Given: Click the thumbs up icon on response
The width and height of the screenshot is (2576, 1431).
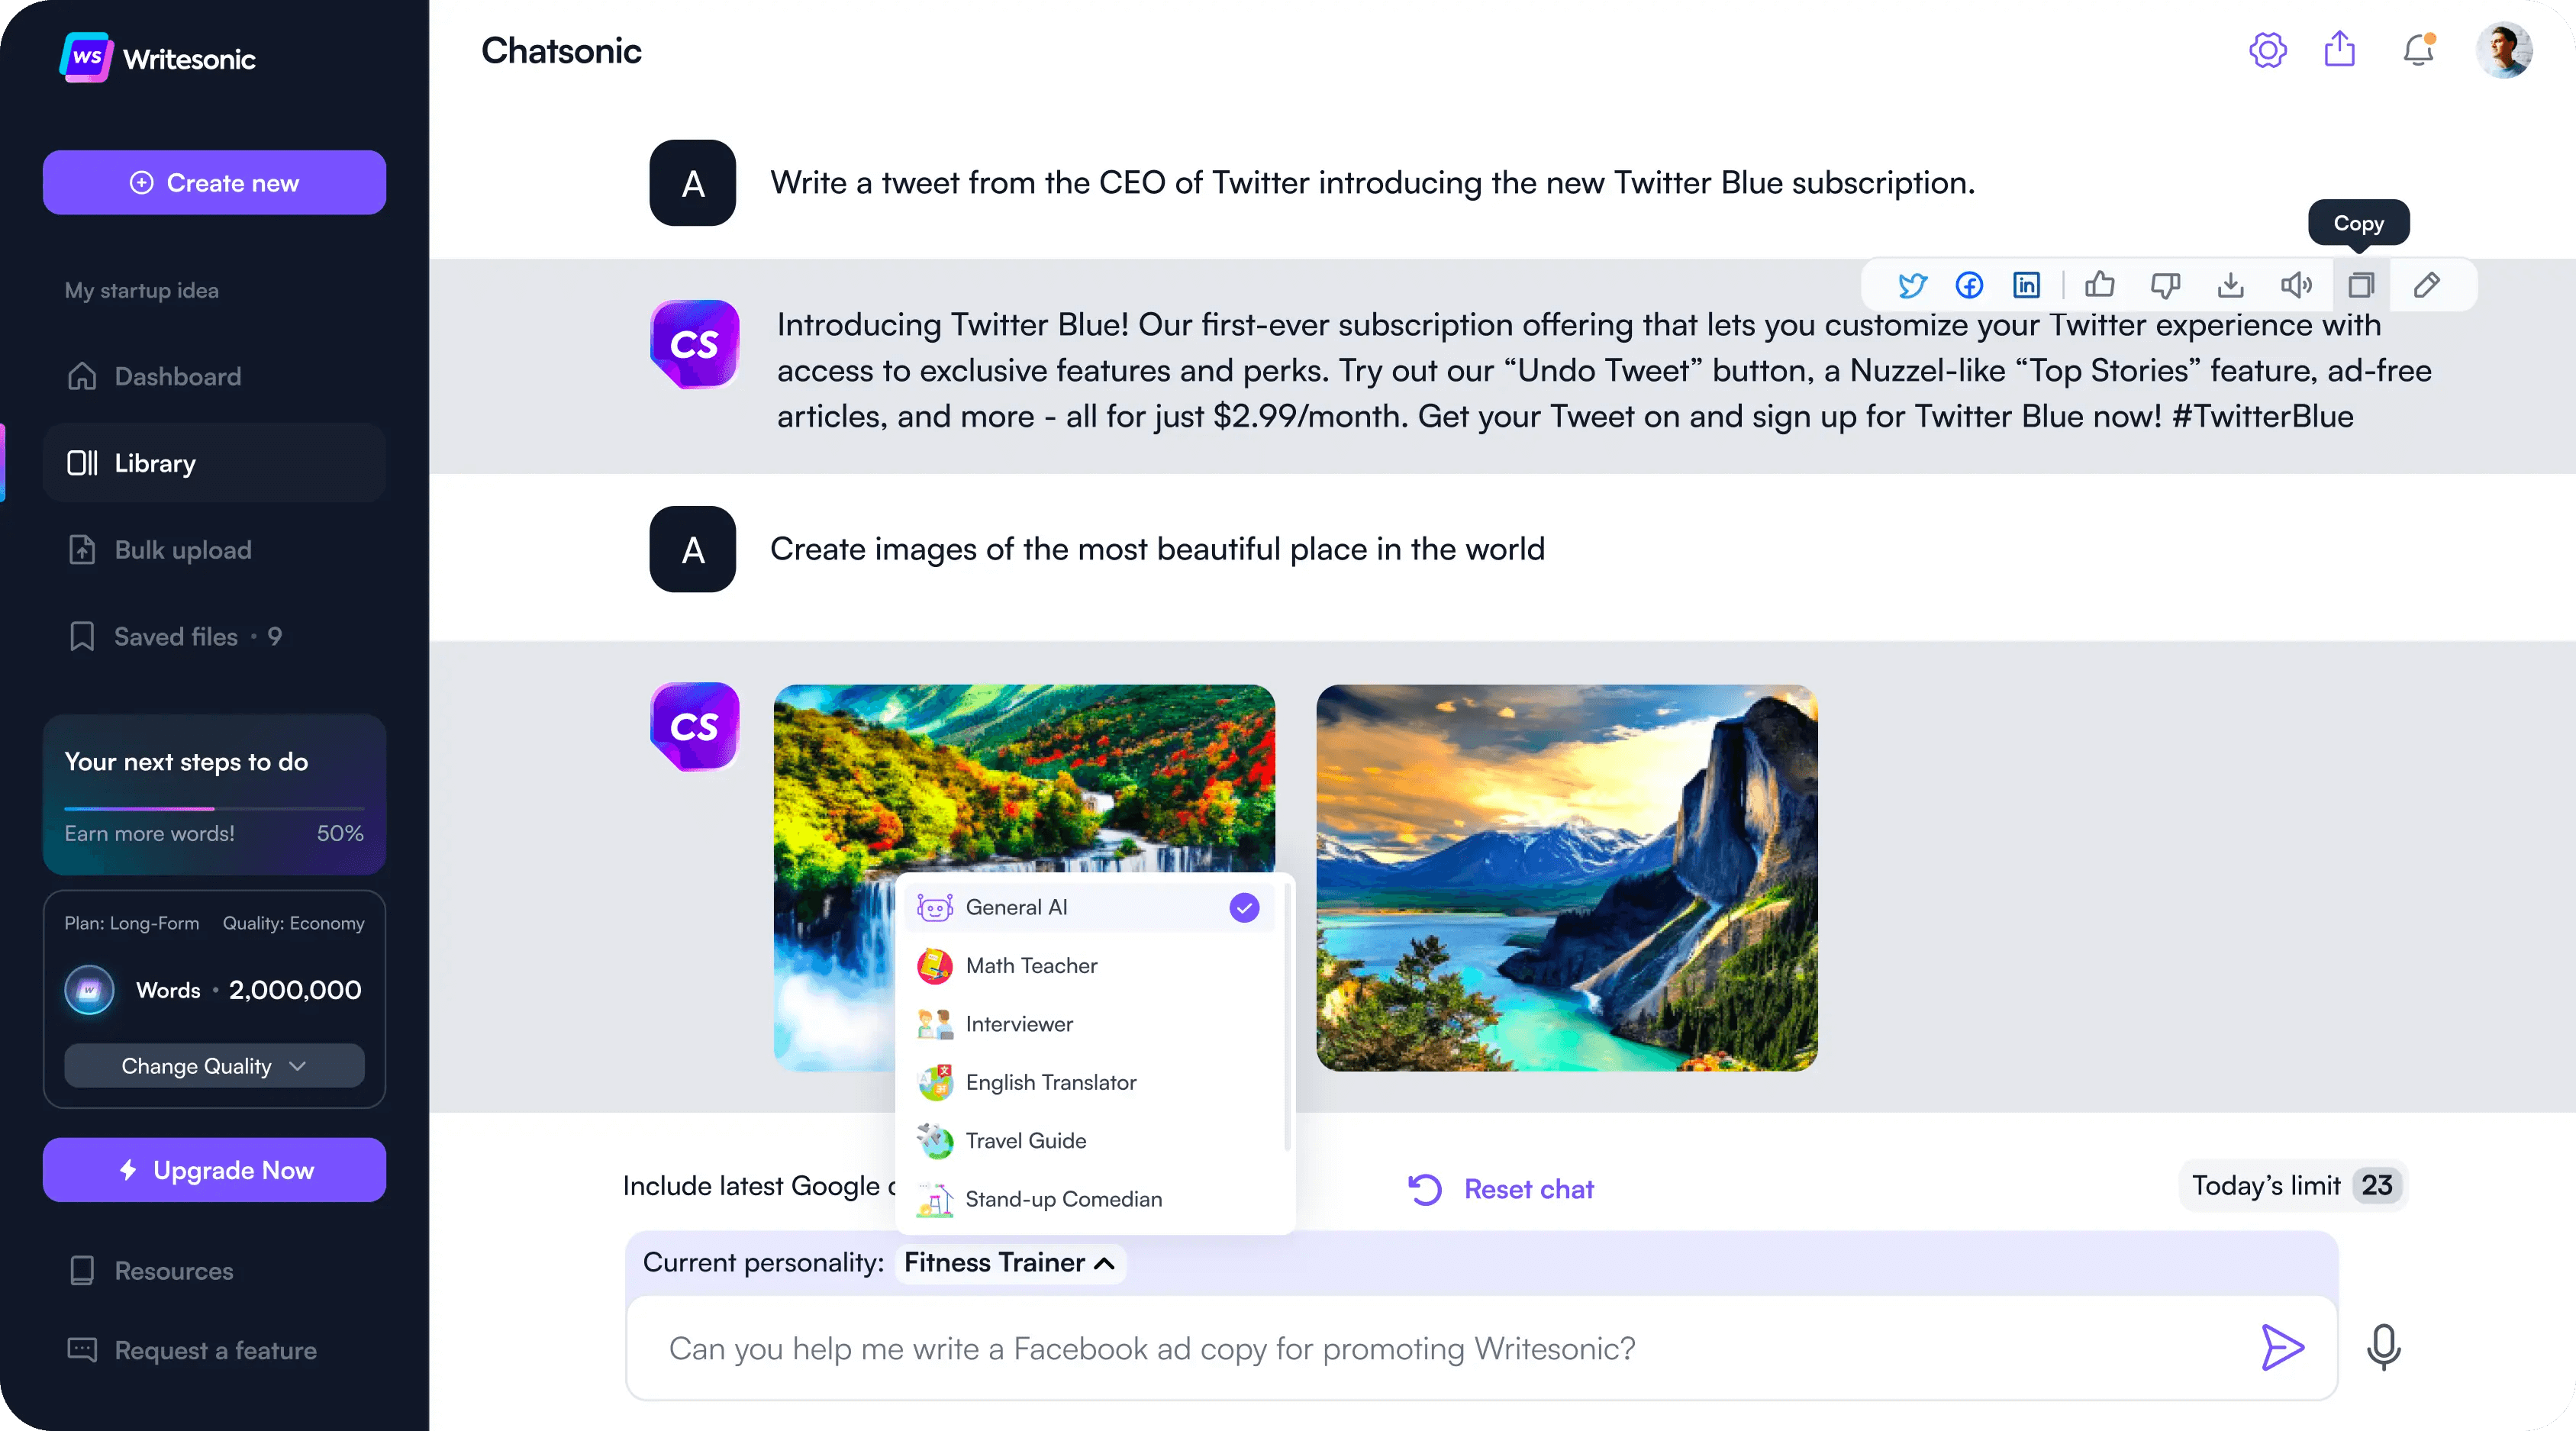Looking at the screenshot, I should click(2100, 284).
